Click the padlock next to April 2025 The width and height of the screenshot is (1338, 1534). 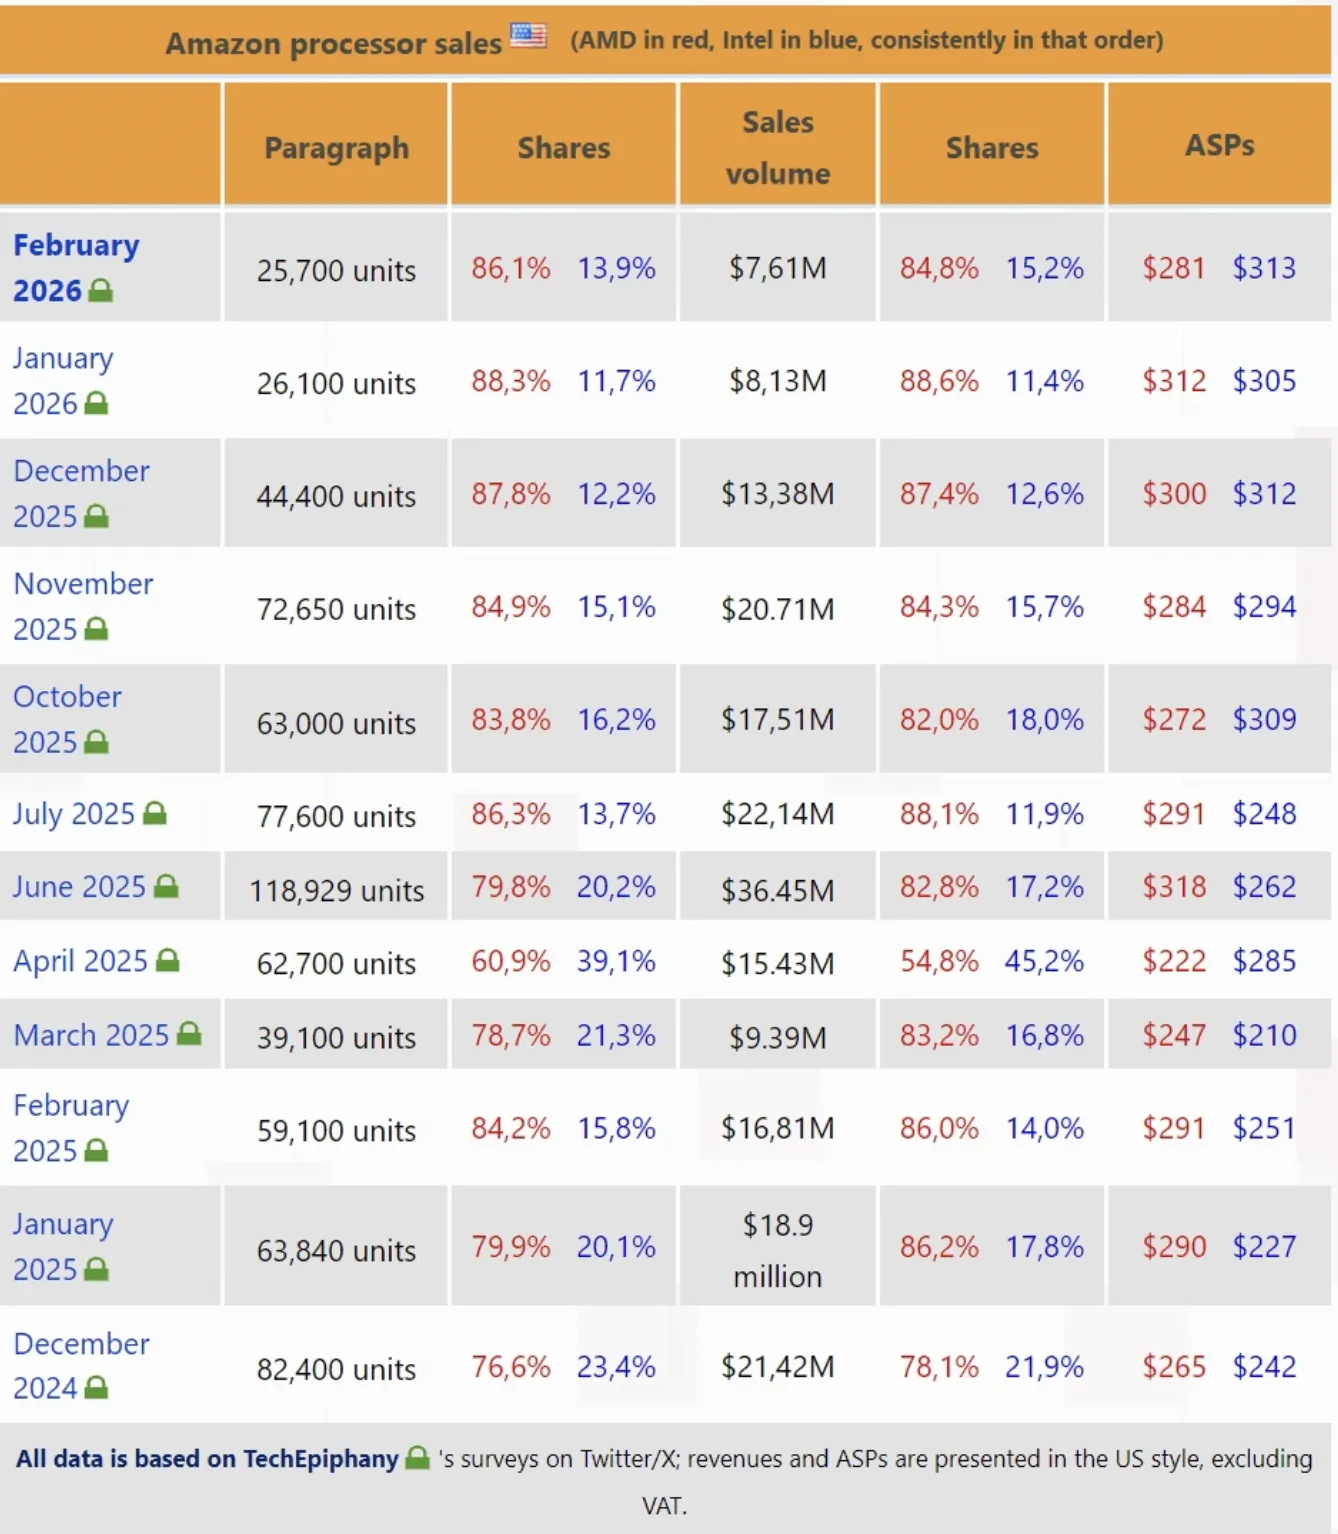pyautogui.click(x=166, y=961)
